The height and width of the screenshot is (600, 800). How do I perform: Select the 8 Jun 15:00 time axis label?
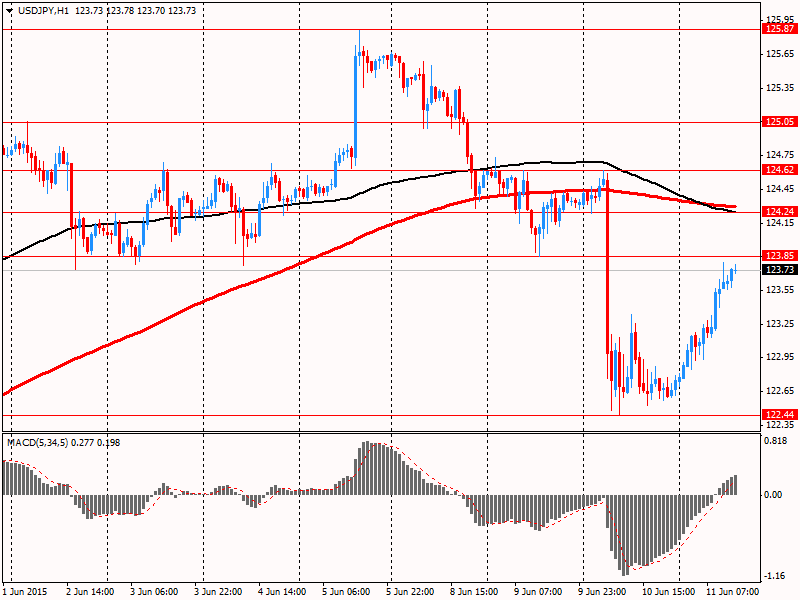pyautogui.click(x=474, y=592)
